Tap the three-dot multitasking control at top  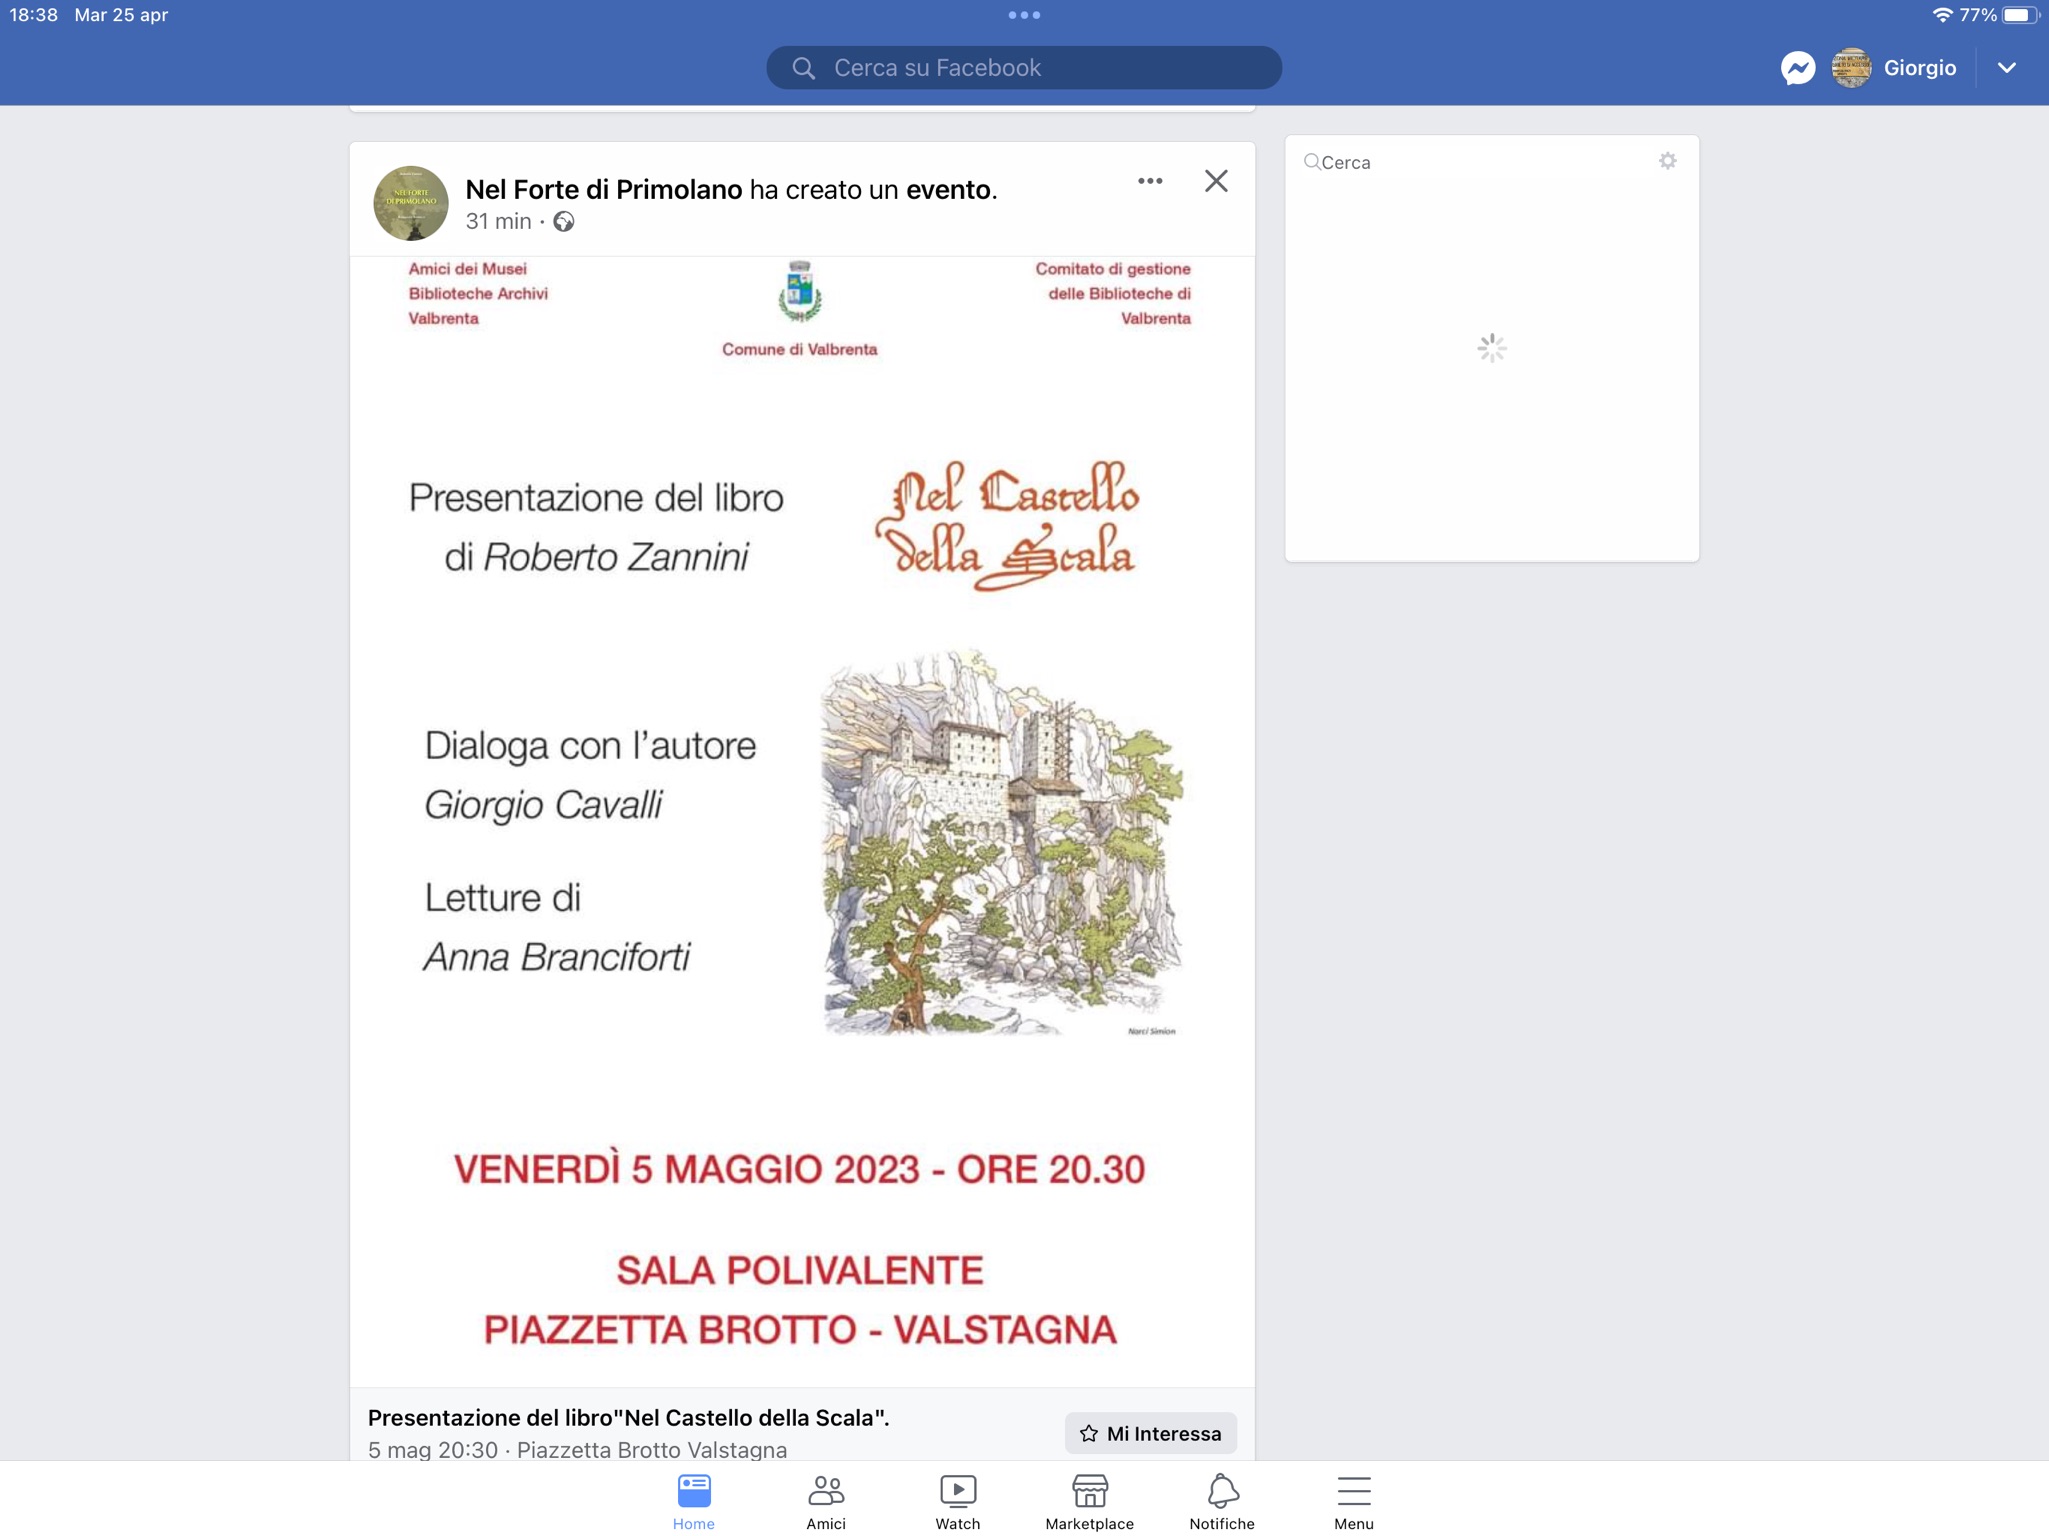pos(1024,15)
